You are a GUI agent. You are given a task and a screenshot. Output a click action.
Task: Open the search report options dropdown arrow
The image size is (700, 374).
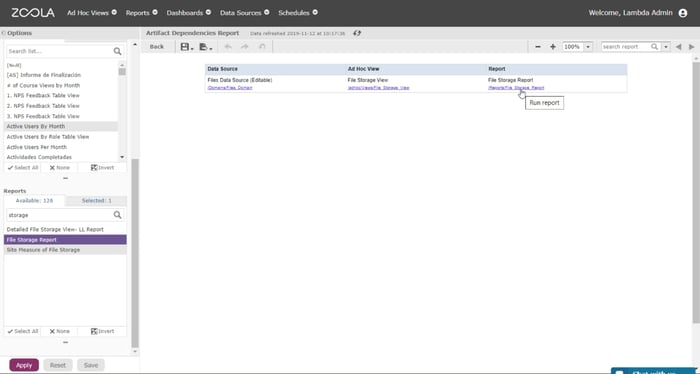click(x=666, y=47)
